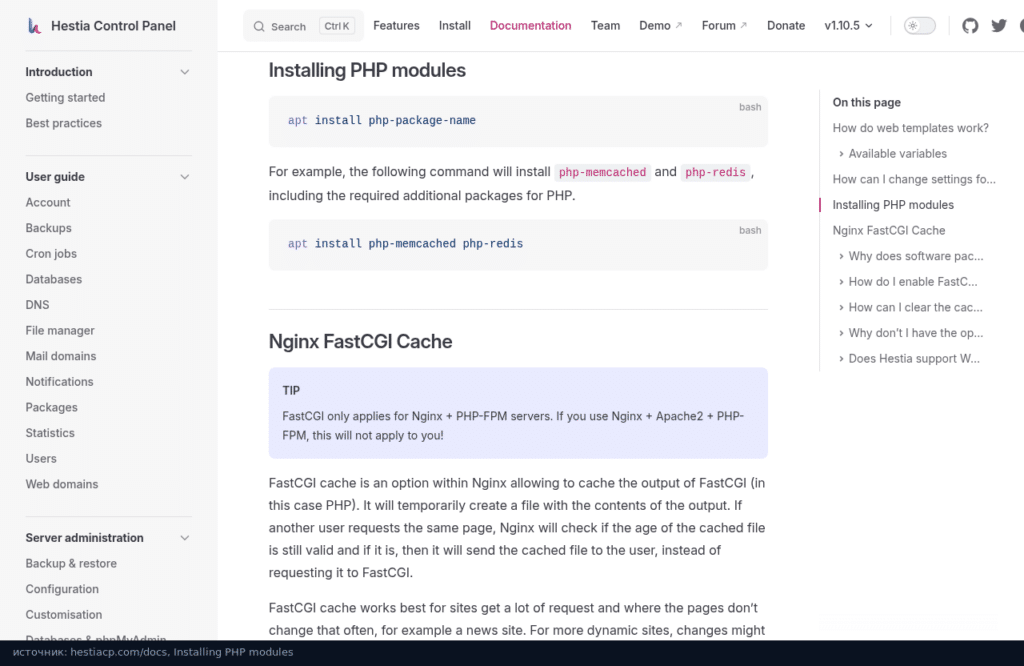Click the chevron beside 'How can I clear the cac...'
Screen dimensions: 1024x666
[x=841, y=308]
